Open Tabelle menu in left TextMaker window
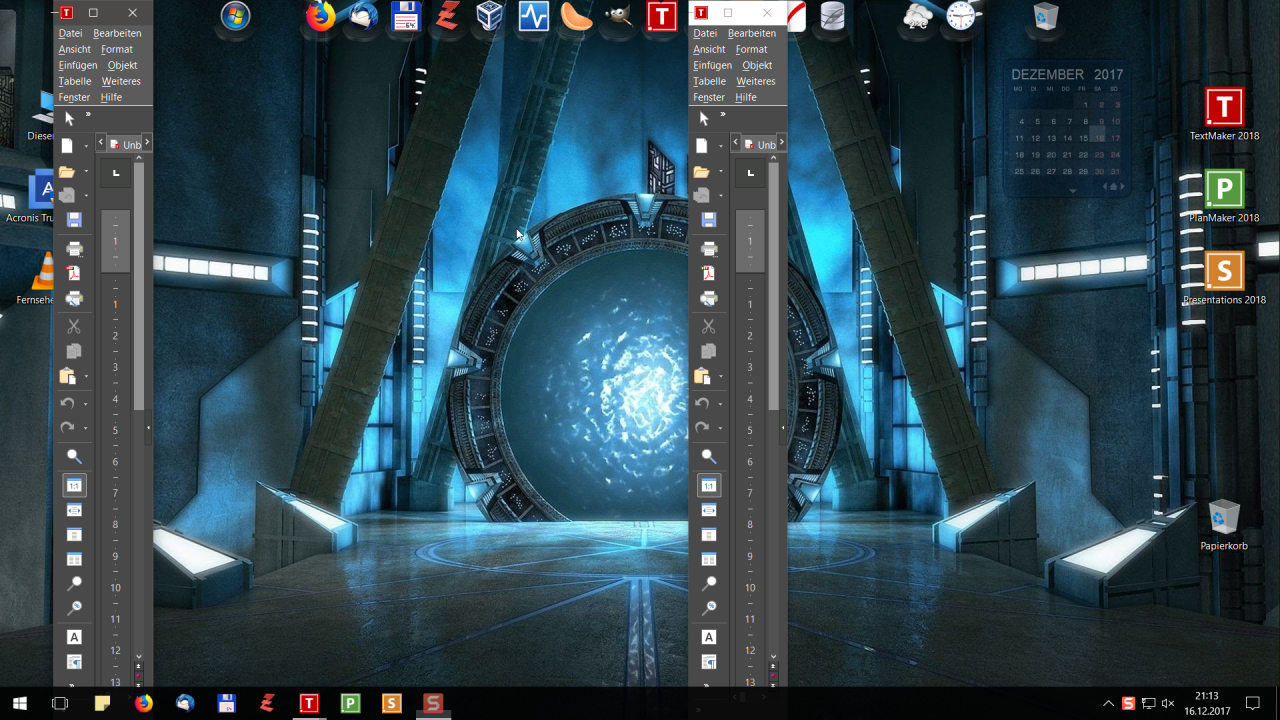The width and height of the screenshot is (1280, 720). [x=75, y=81]
